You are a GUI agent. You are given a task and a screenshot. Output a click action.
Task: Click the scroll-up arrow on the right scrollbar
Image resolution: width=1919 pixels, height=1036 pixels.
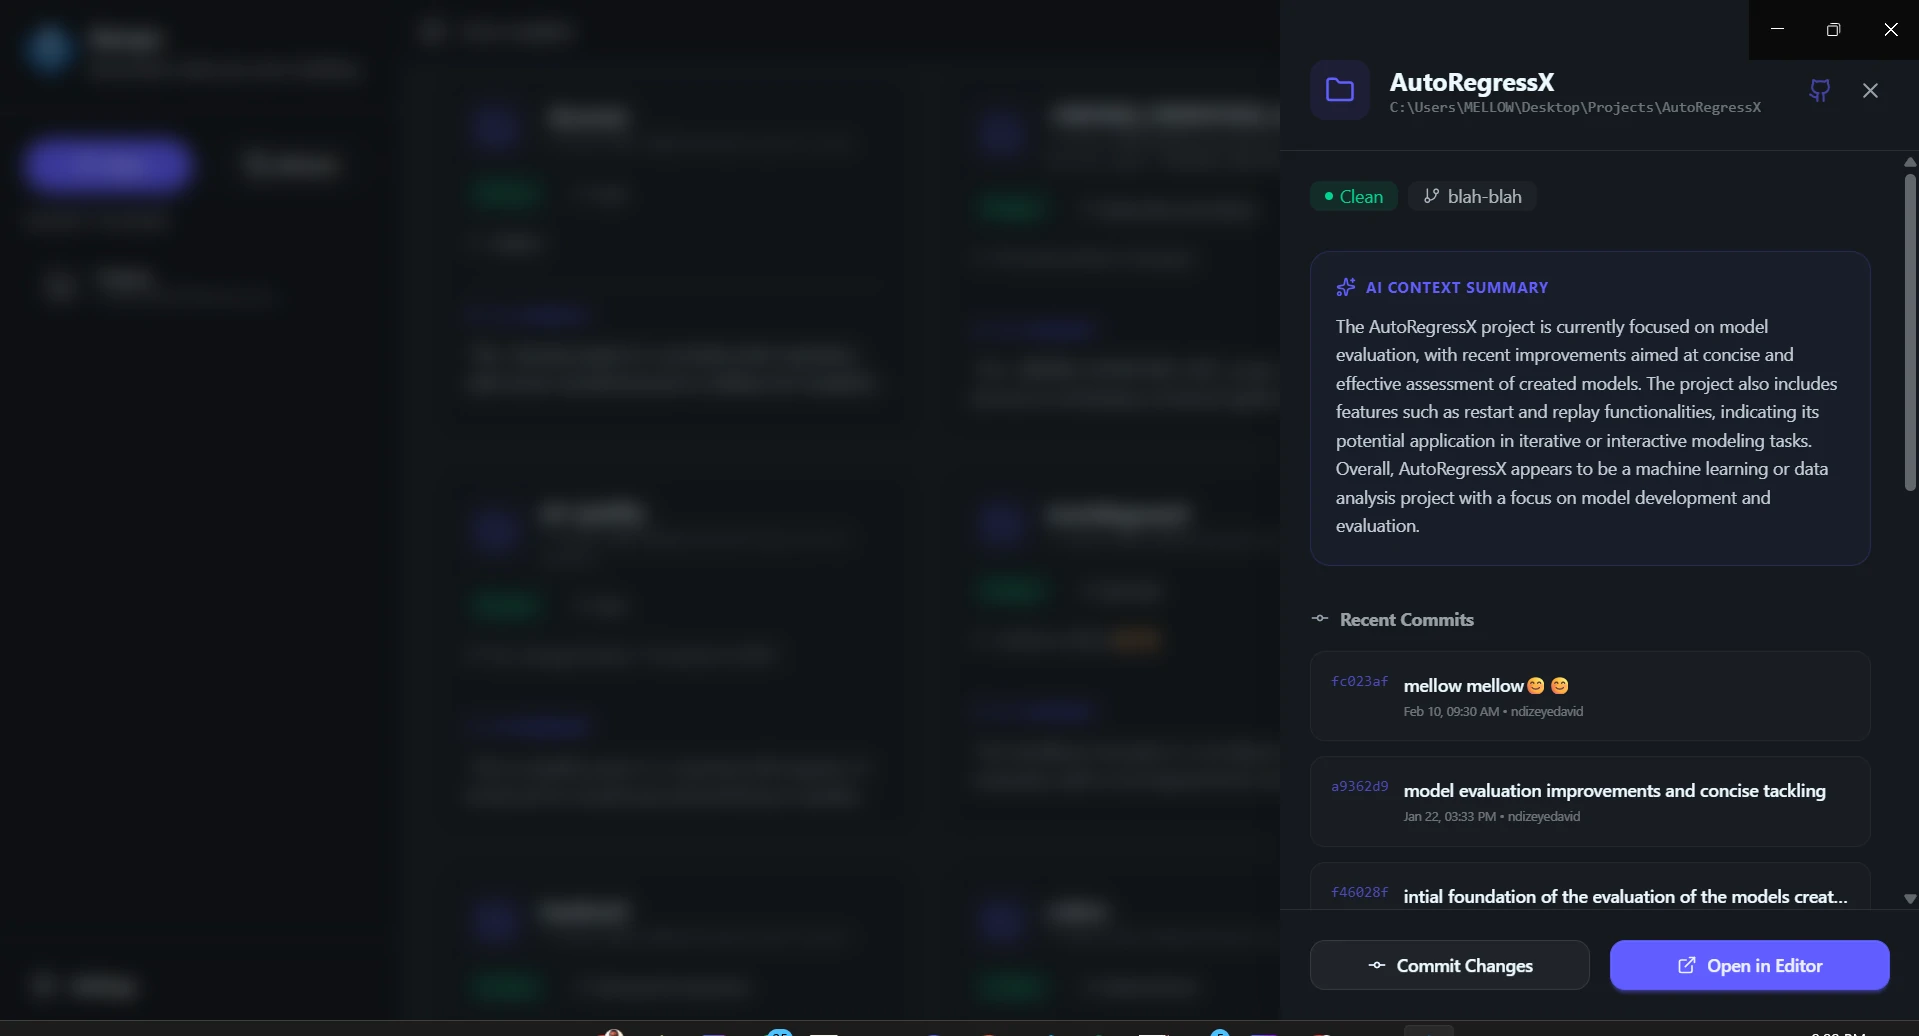coord(1909,162)
